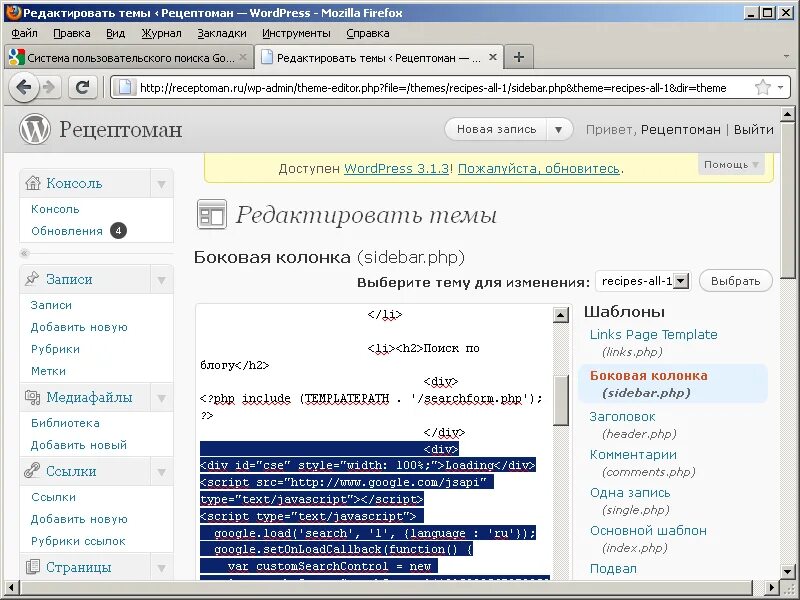Viewport: 800px width, 600px height.
Task: Bookmark page with the star icon
Action: click(x=762, y=87)
